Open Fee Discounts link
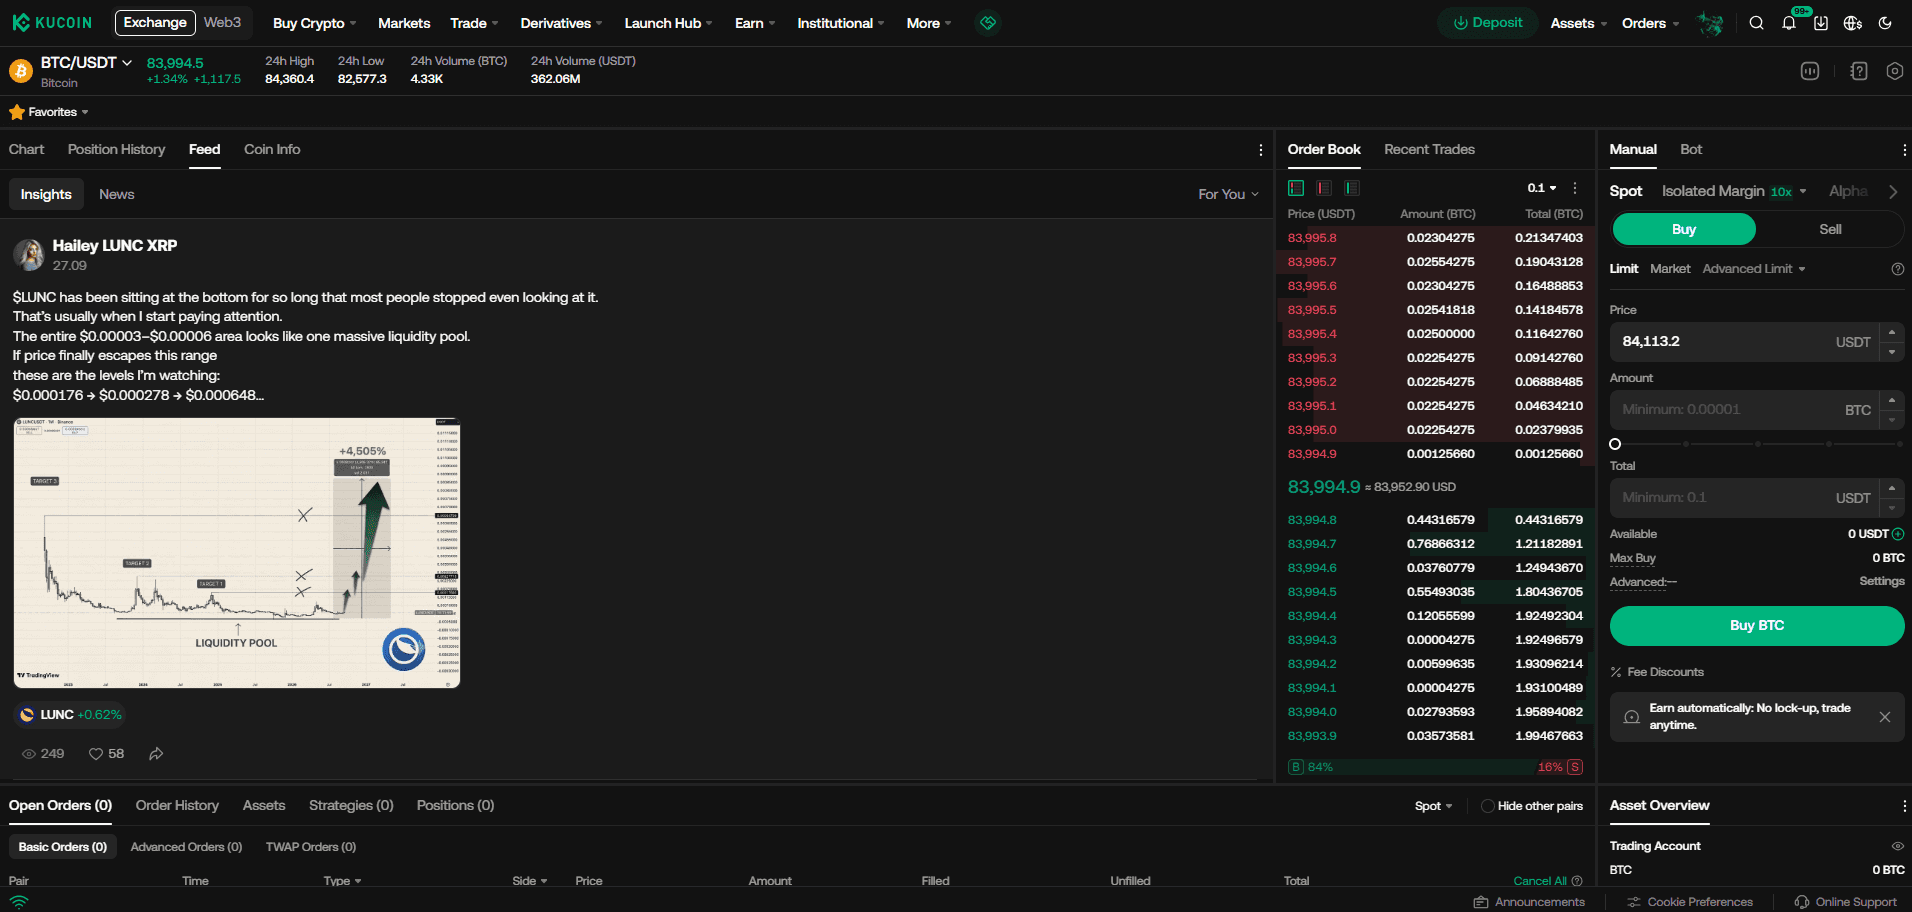Screen dimensions: 1912x912 click(1657, 672)
